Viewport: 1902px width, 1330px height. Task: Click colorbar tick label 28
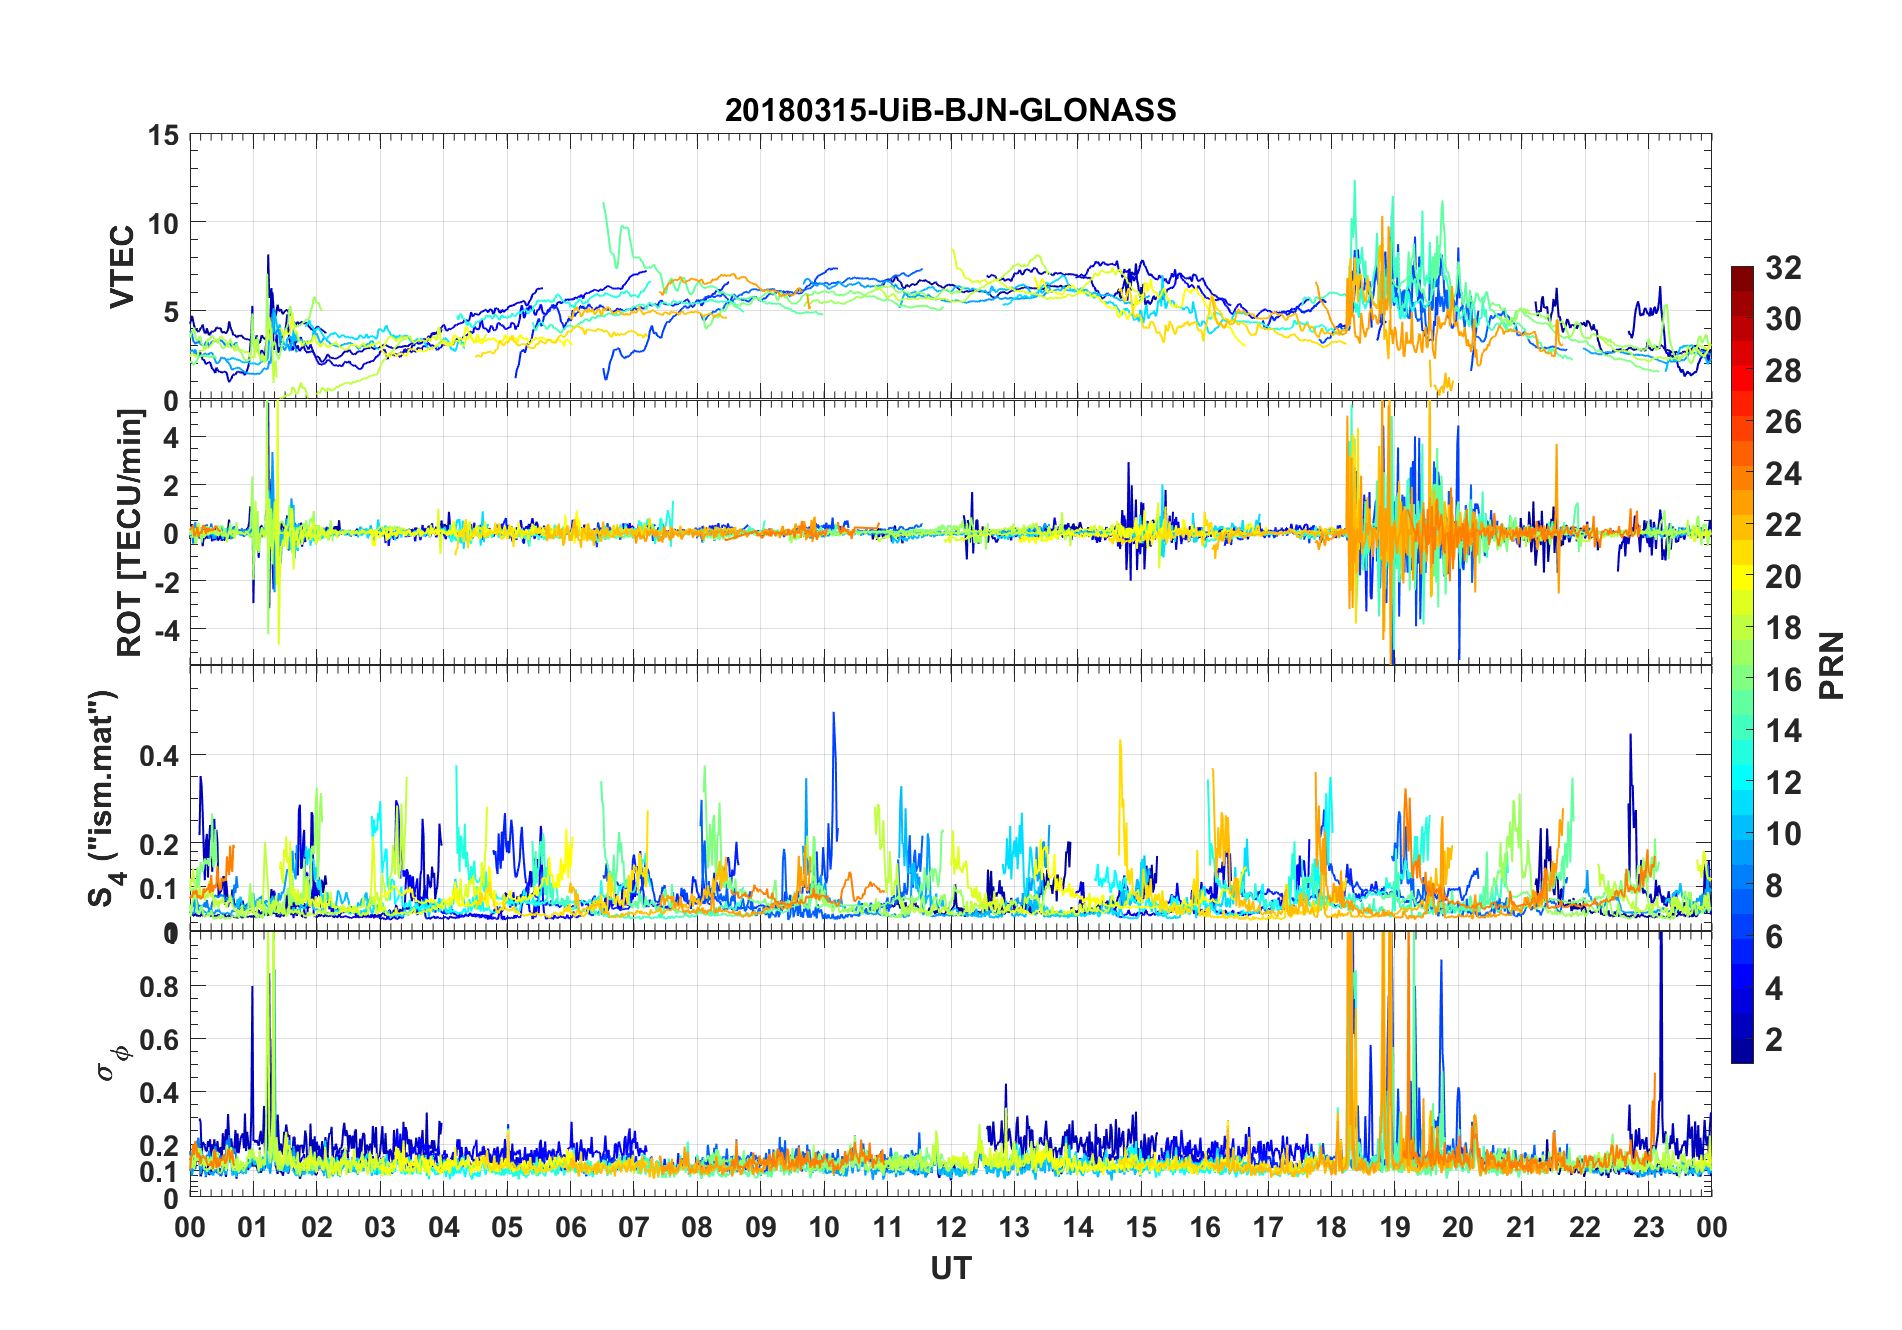(1783, 370)
